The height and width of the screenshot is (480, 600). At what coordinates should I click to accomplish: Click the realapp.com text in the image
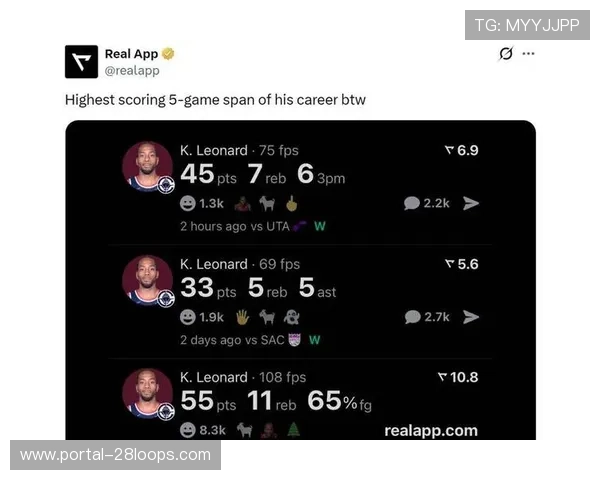(431, 431)
